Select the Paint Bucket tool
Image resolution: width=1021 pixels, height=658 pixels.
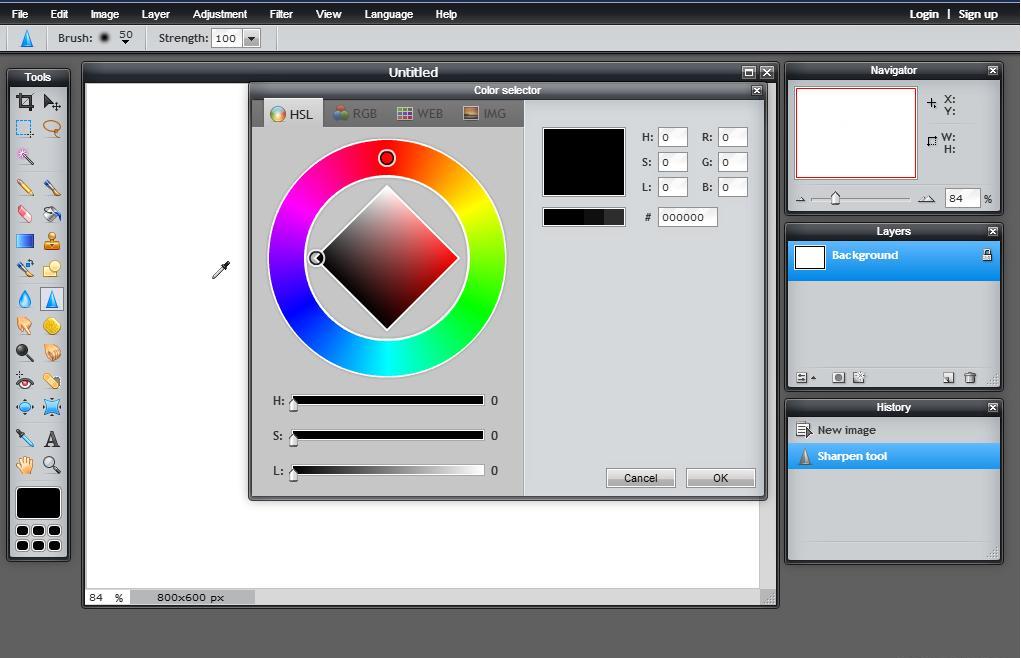(52, 214)
